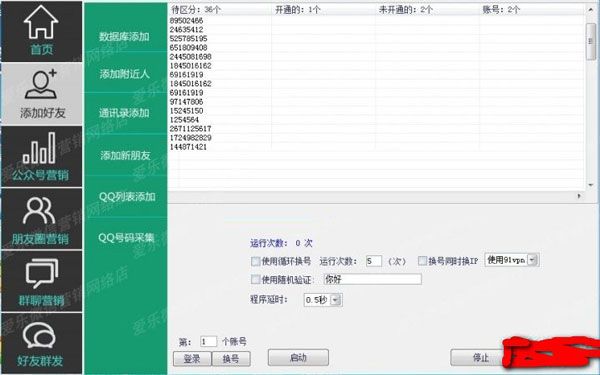Open the 程序延时 0.5秒 dropdown
This screenshot has height=375, width=600.
point(335,300)
